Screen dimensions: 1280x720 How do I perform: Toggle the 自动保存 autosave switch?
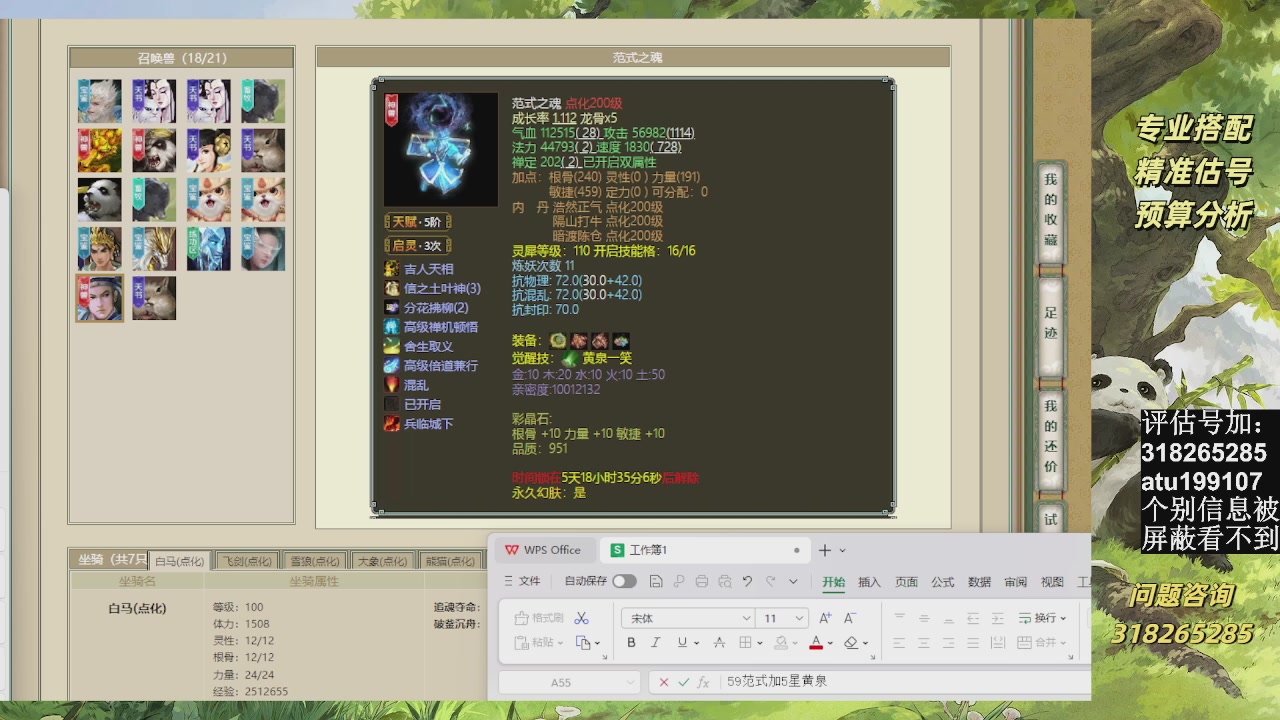[625, 581]
